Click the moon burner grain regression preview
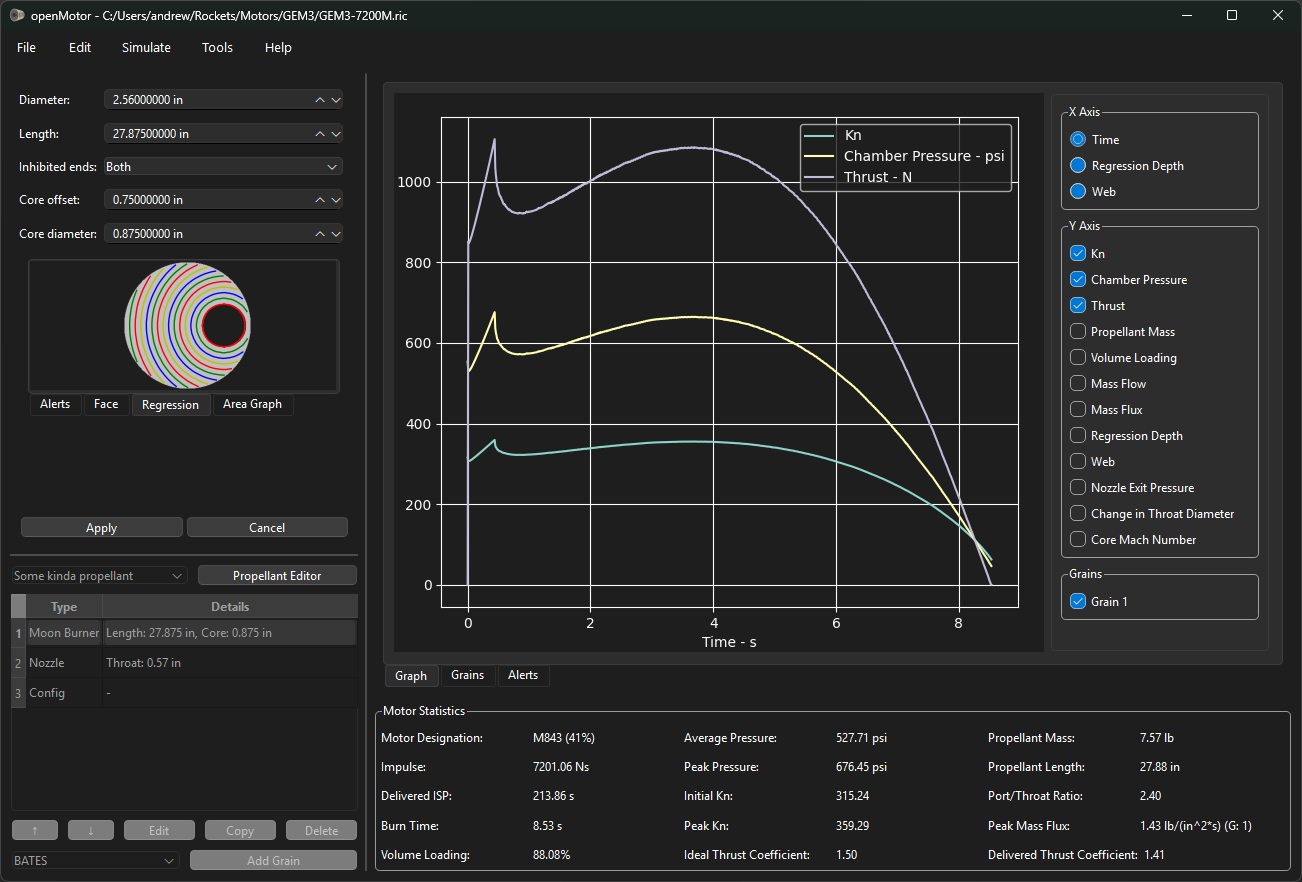This screenshot has height=882, width=1302. (186, 325)
